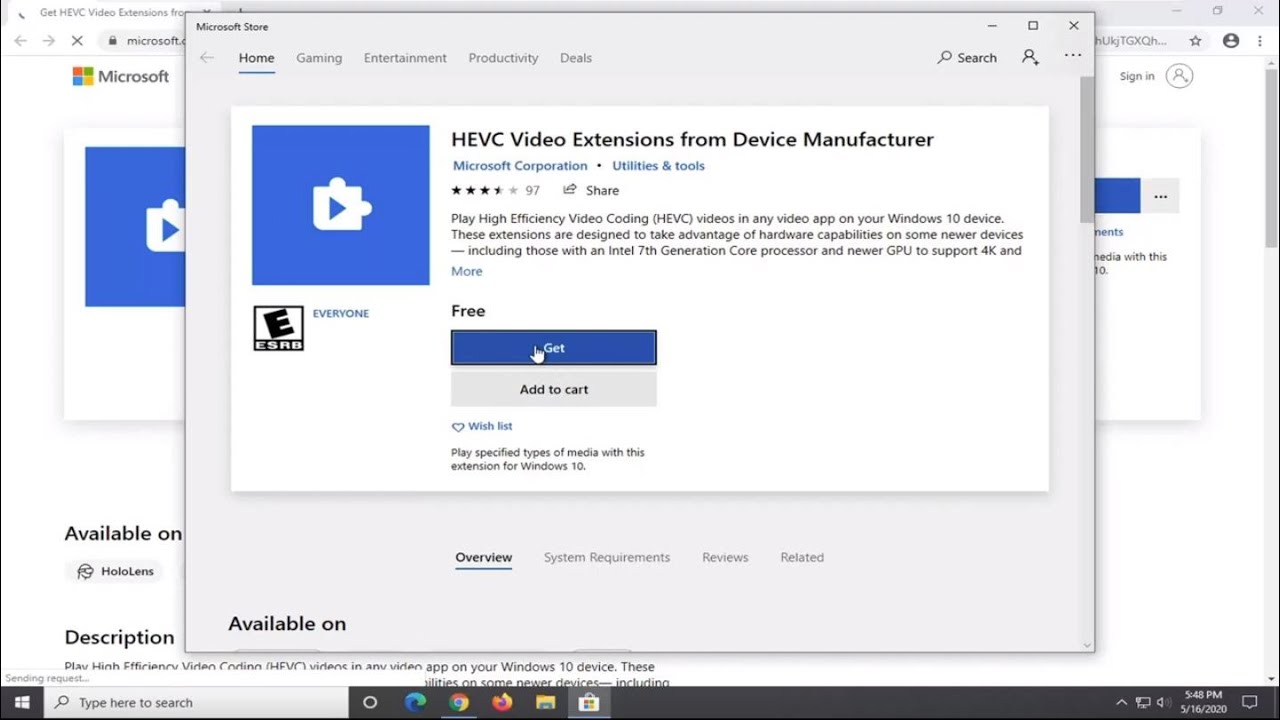
Task: Open the notification center icon
Action: 1249,702
